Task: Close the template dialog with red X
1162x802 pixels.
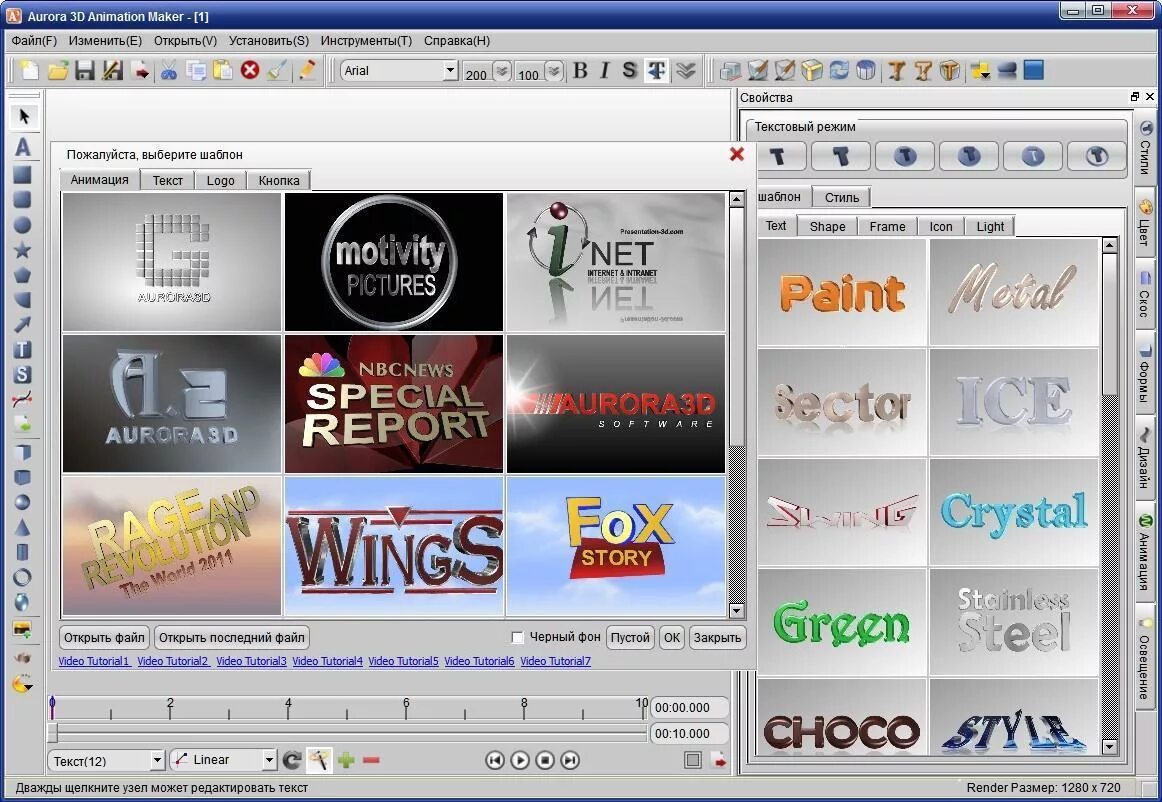Action: pyautogui.click(x=737, y=154)
